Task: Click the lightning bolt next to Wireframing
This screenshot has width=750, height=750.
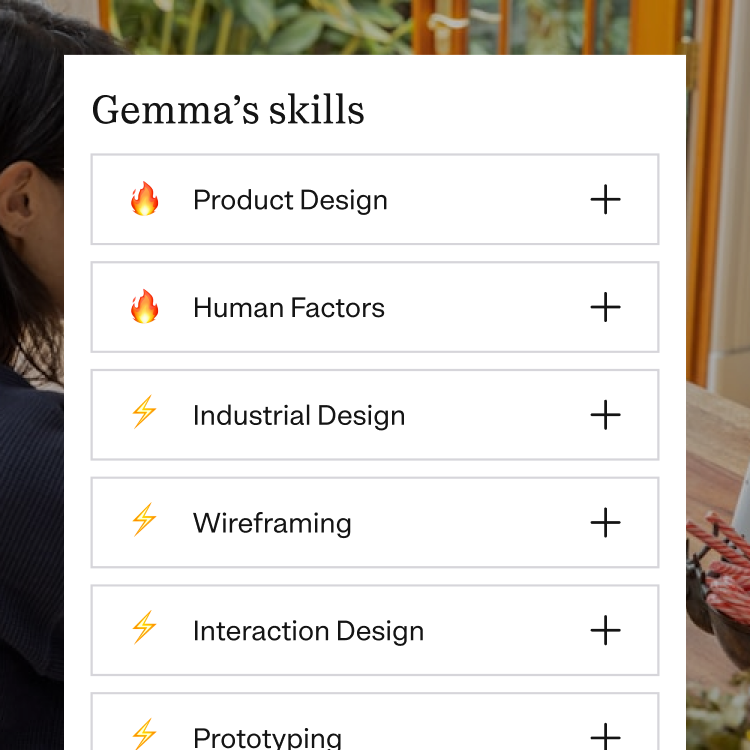Action: click(x=144, y=519)
